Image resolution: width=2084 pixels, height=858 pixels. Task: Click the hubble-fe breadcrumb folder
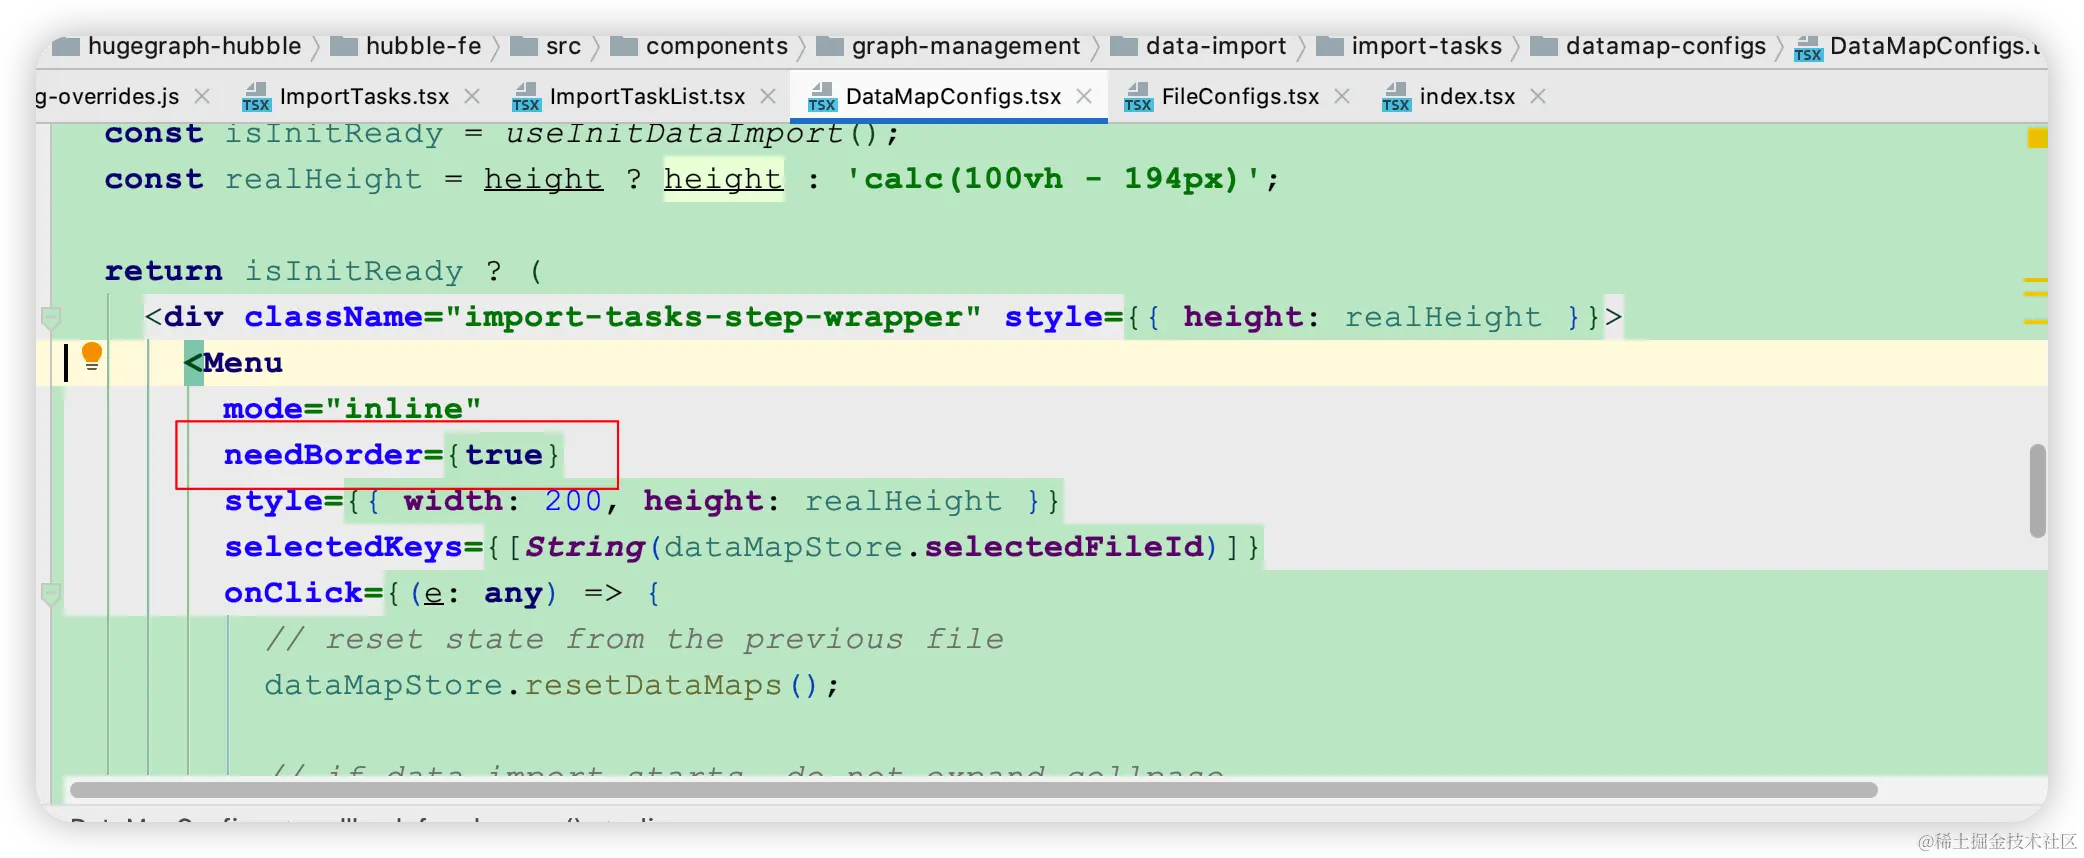(406, 46)
